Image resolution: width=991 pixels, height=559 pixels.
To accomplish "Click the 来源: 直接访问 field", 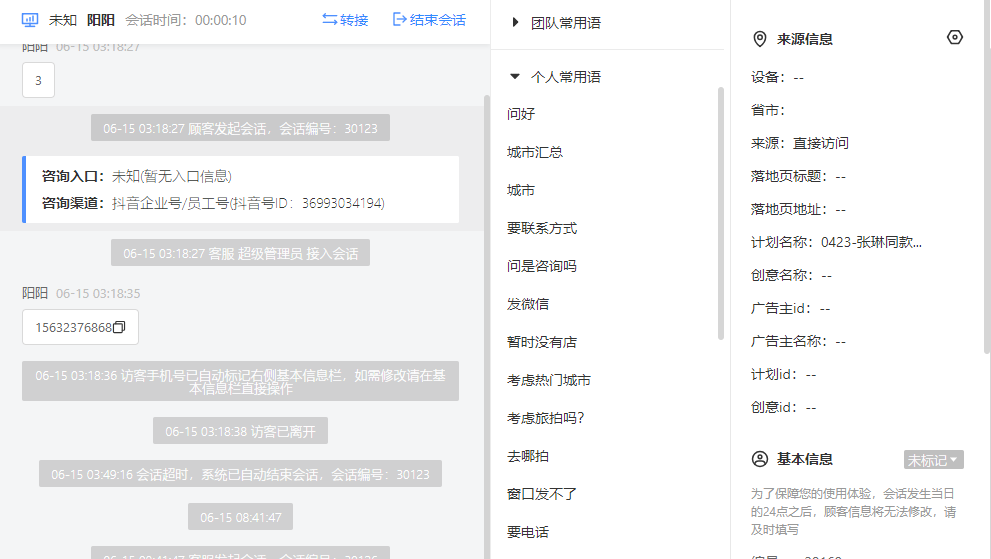I will [x=799, y=143].
